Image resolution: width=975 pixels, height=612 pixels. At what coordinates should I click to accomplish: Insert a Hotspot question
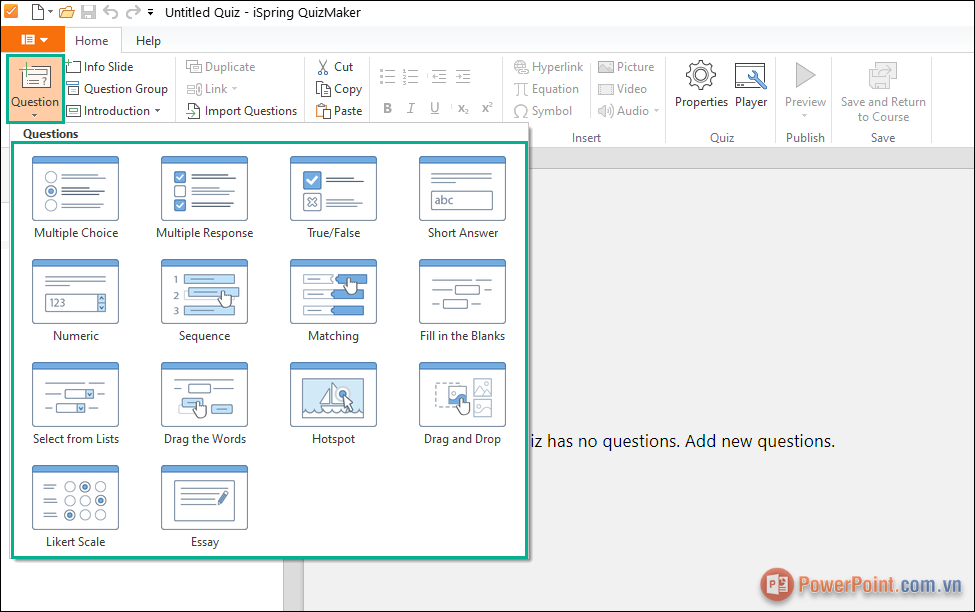[333, 404]
